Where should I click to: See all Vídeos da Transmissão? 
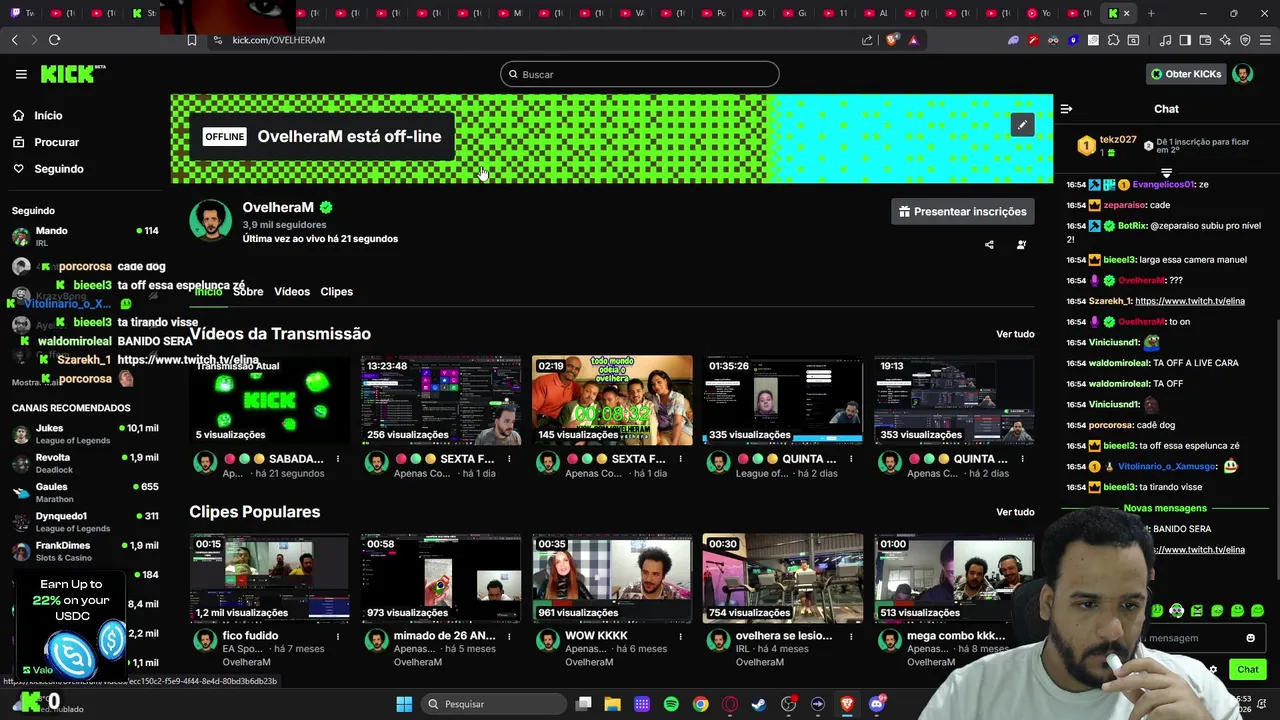tap(1015, 334)
